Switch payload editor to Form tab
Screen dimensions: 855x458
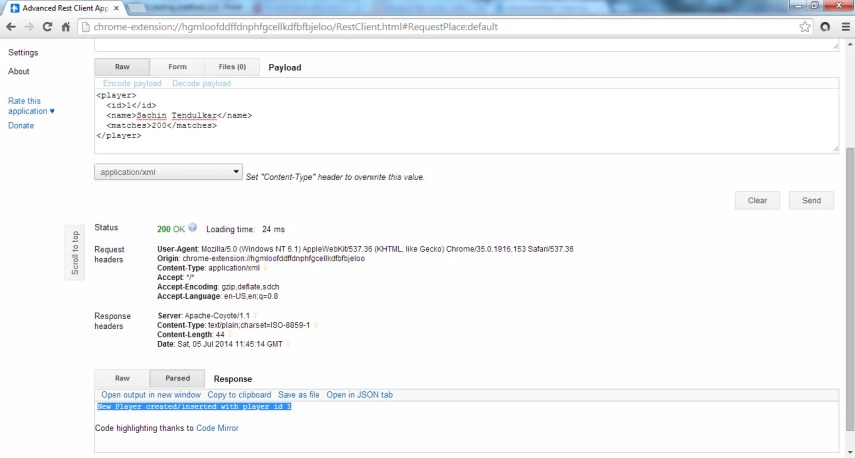(x=177, y=67)
